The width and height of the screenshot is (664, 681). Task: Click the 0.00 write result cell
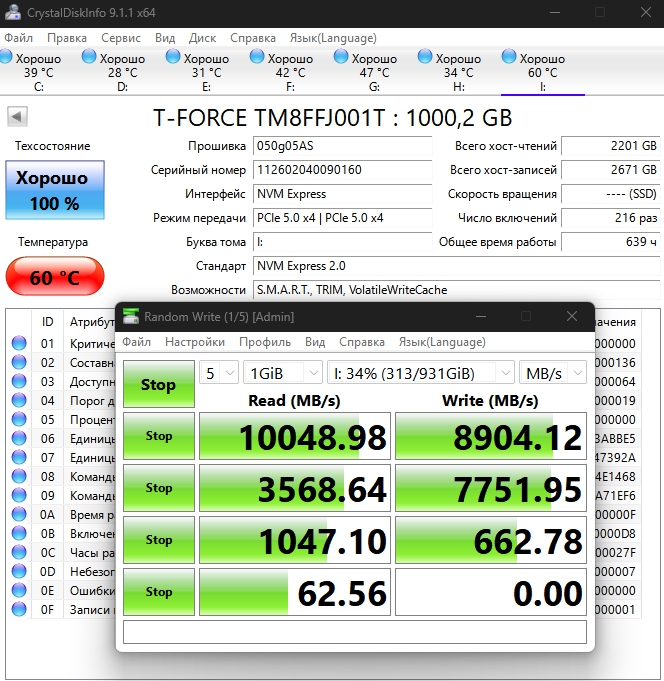[x=491, y=592]
